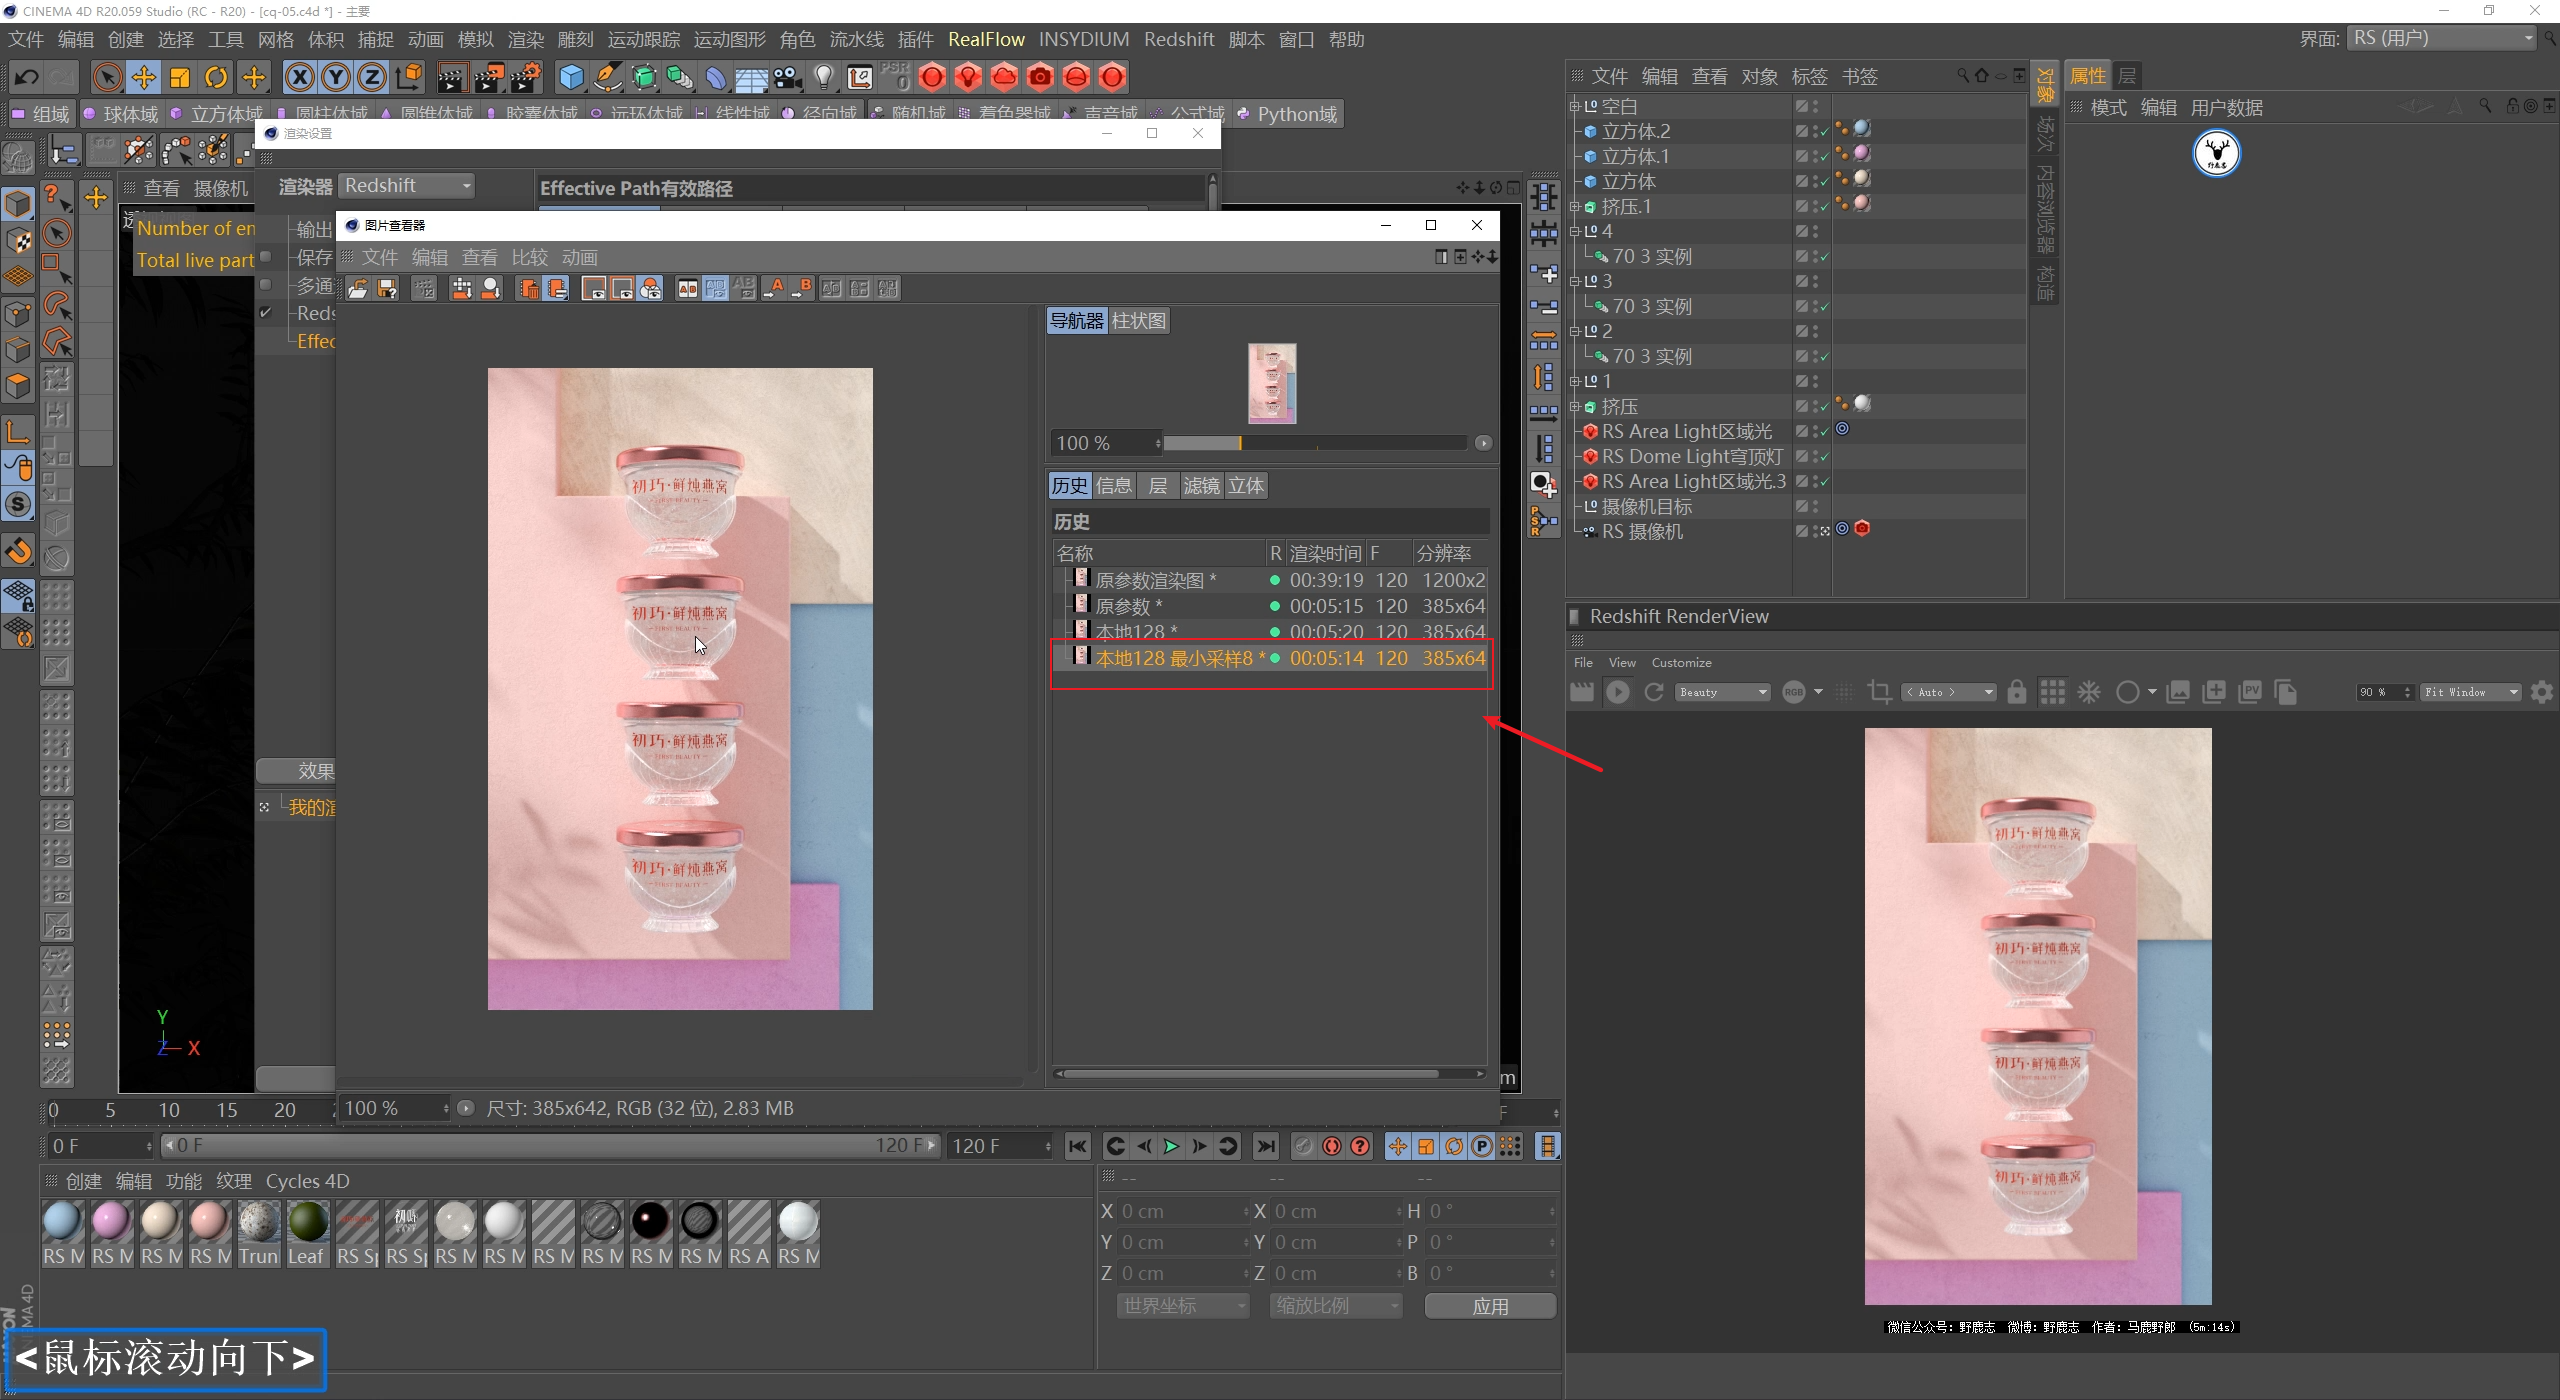Open the renderer (渲染器) Redshift dropdown
Image resolution: width=2560 pixels, height=1400 pixels.
tap(407, 186)
